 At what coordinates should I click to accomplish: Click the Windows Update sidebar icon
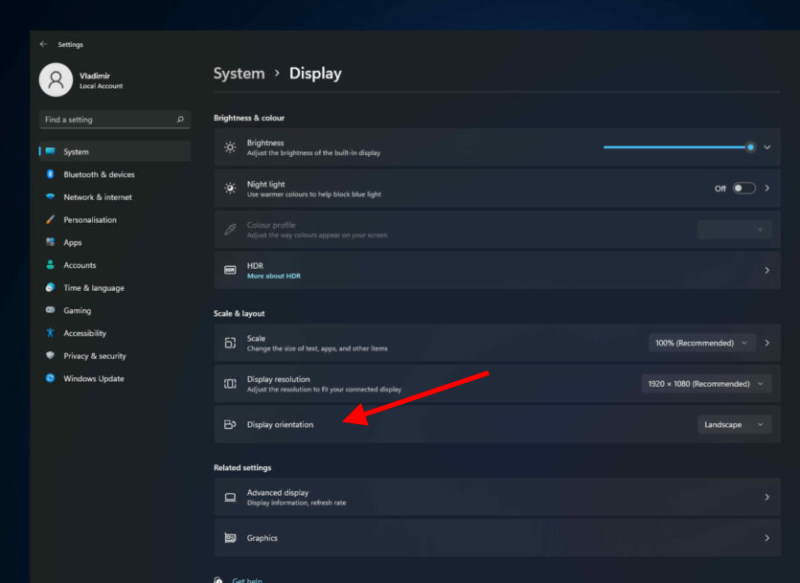(50, 378)
